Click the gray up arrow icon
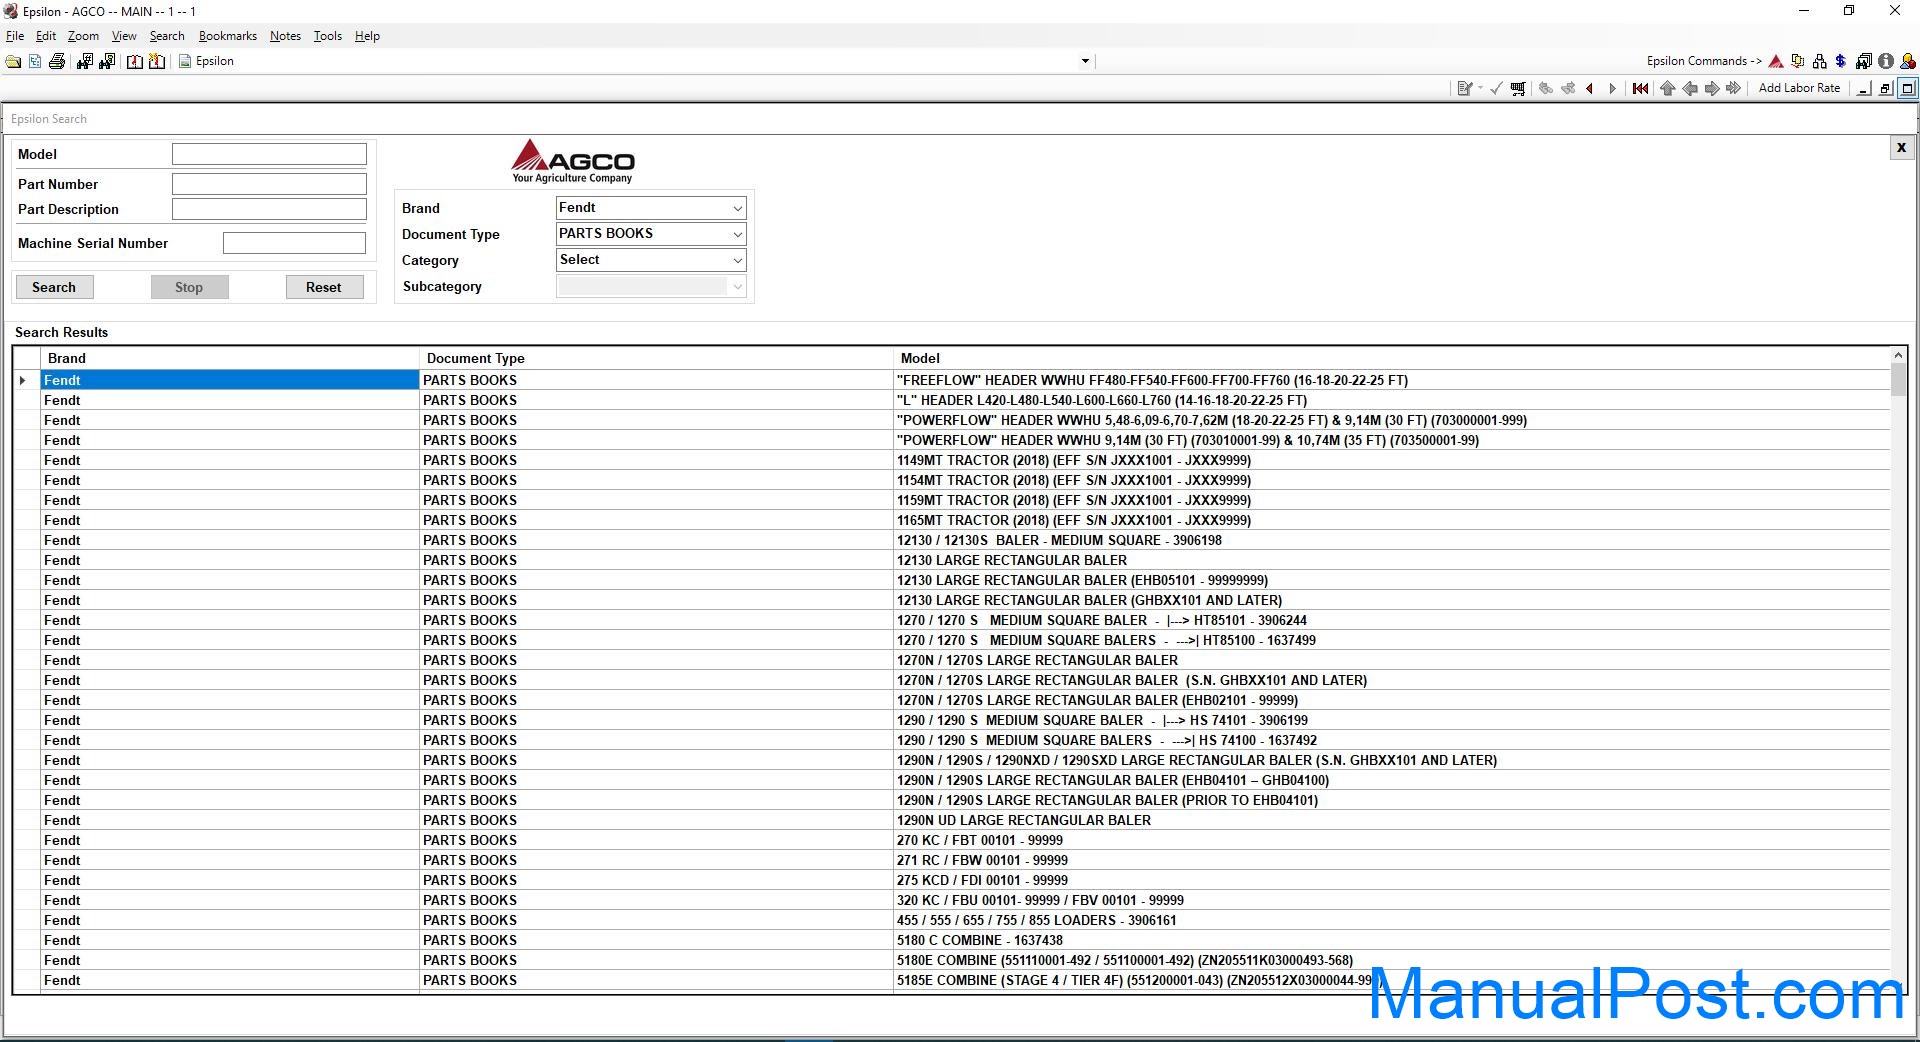The width and height of the screenshot is (1920, 1042). click(x=1667, y=89)
